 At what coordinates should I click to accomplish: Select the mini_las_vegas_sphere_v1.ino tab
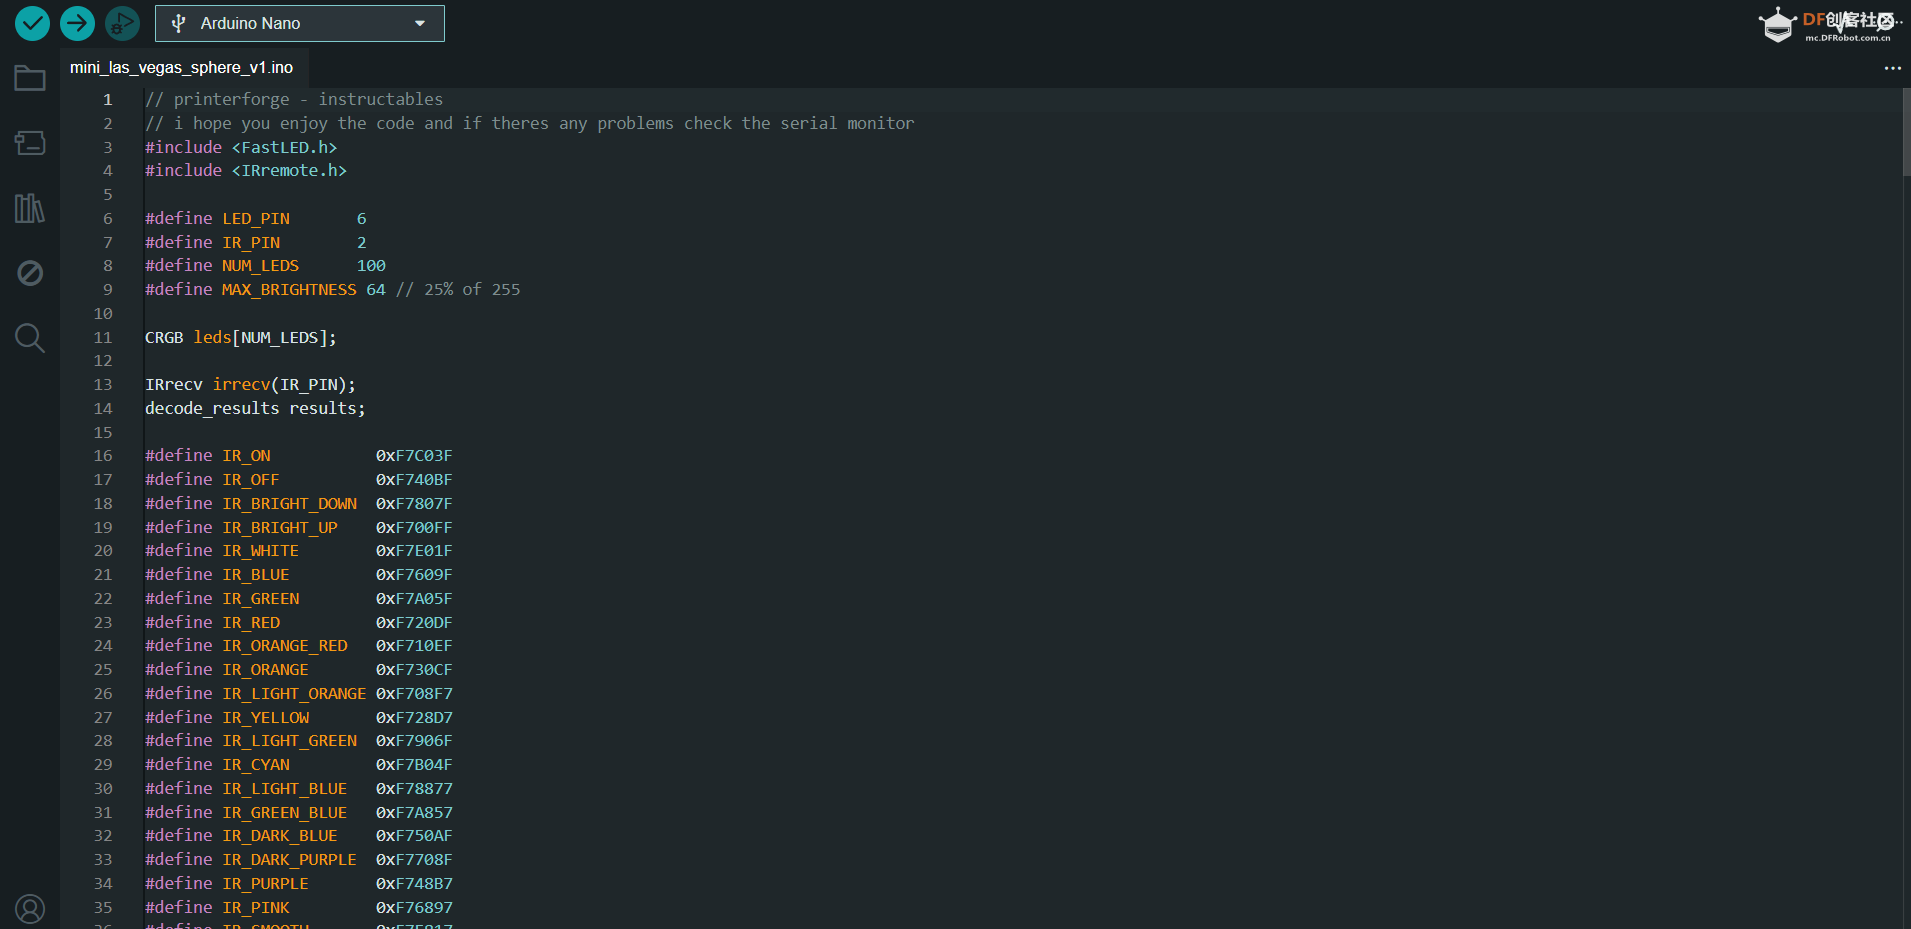181,68
